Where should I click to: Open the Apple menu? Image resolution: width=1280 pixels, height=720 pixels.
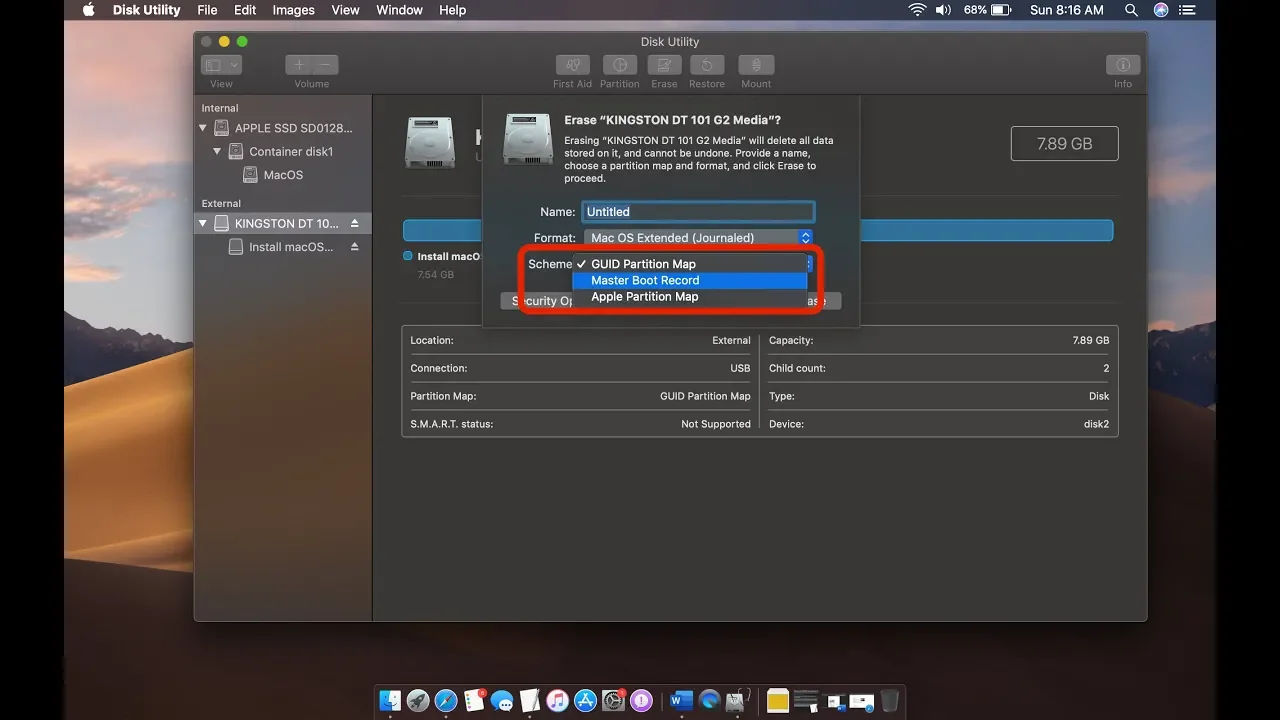click(x=88, y=10)
